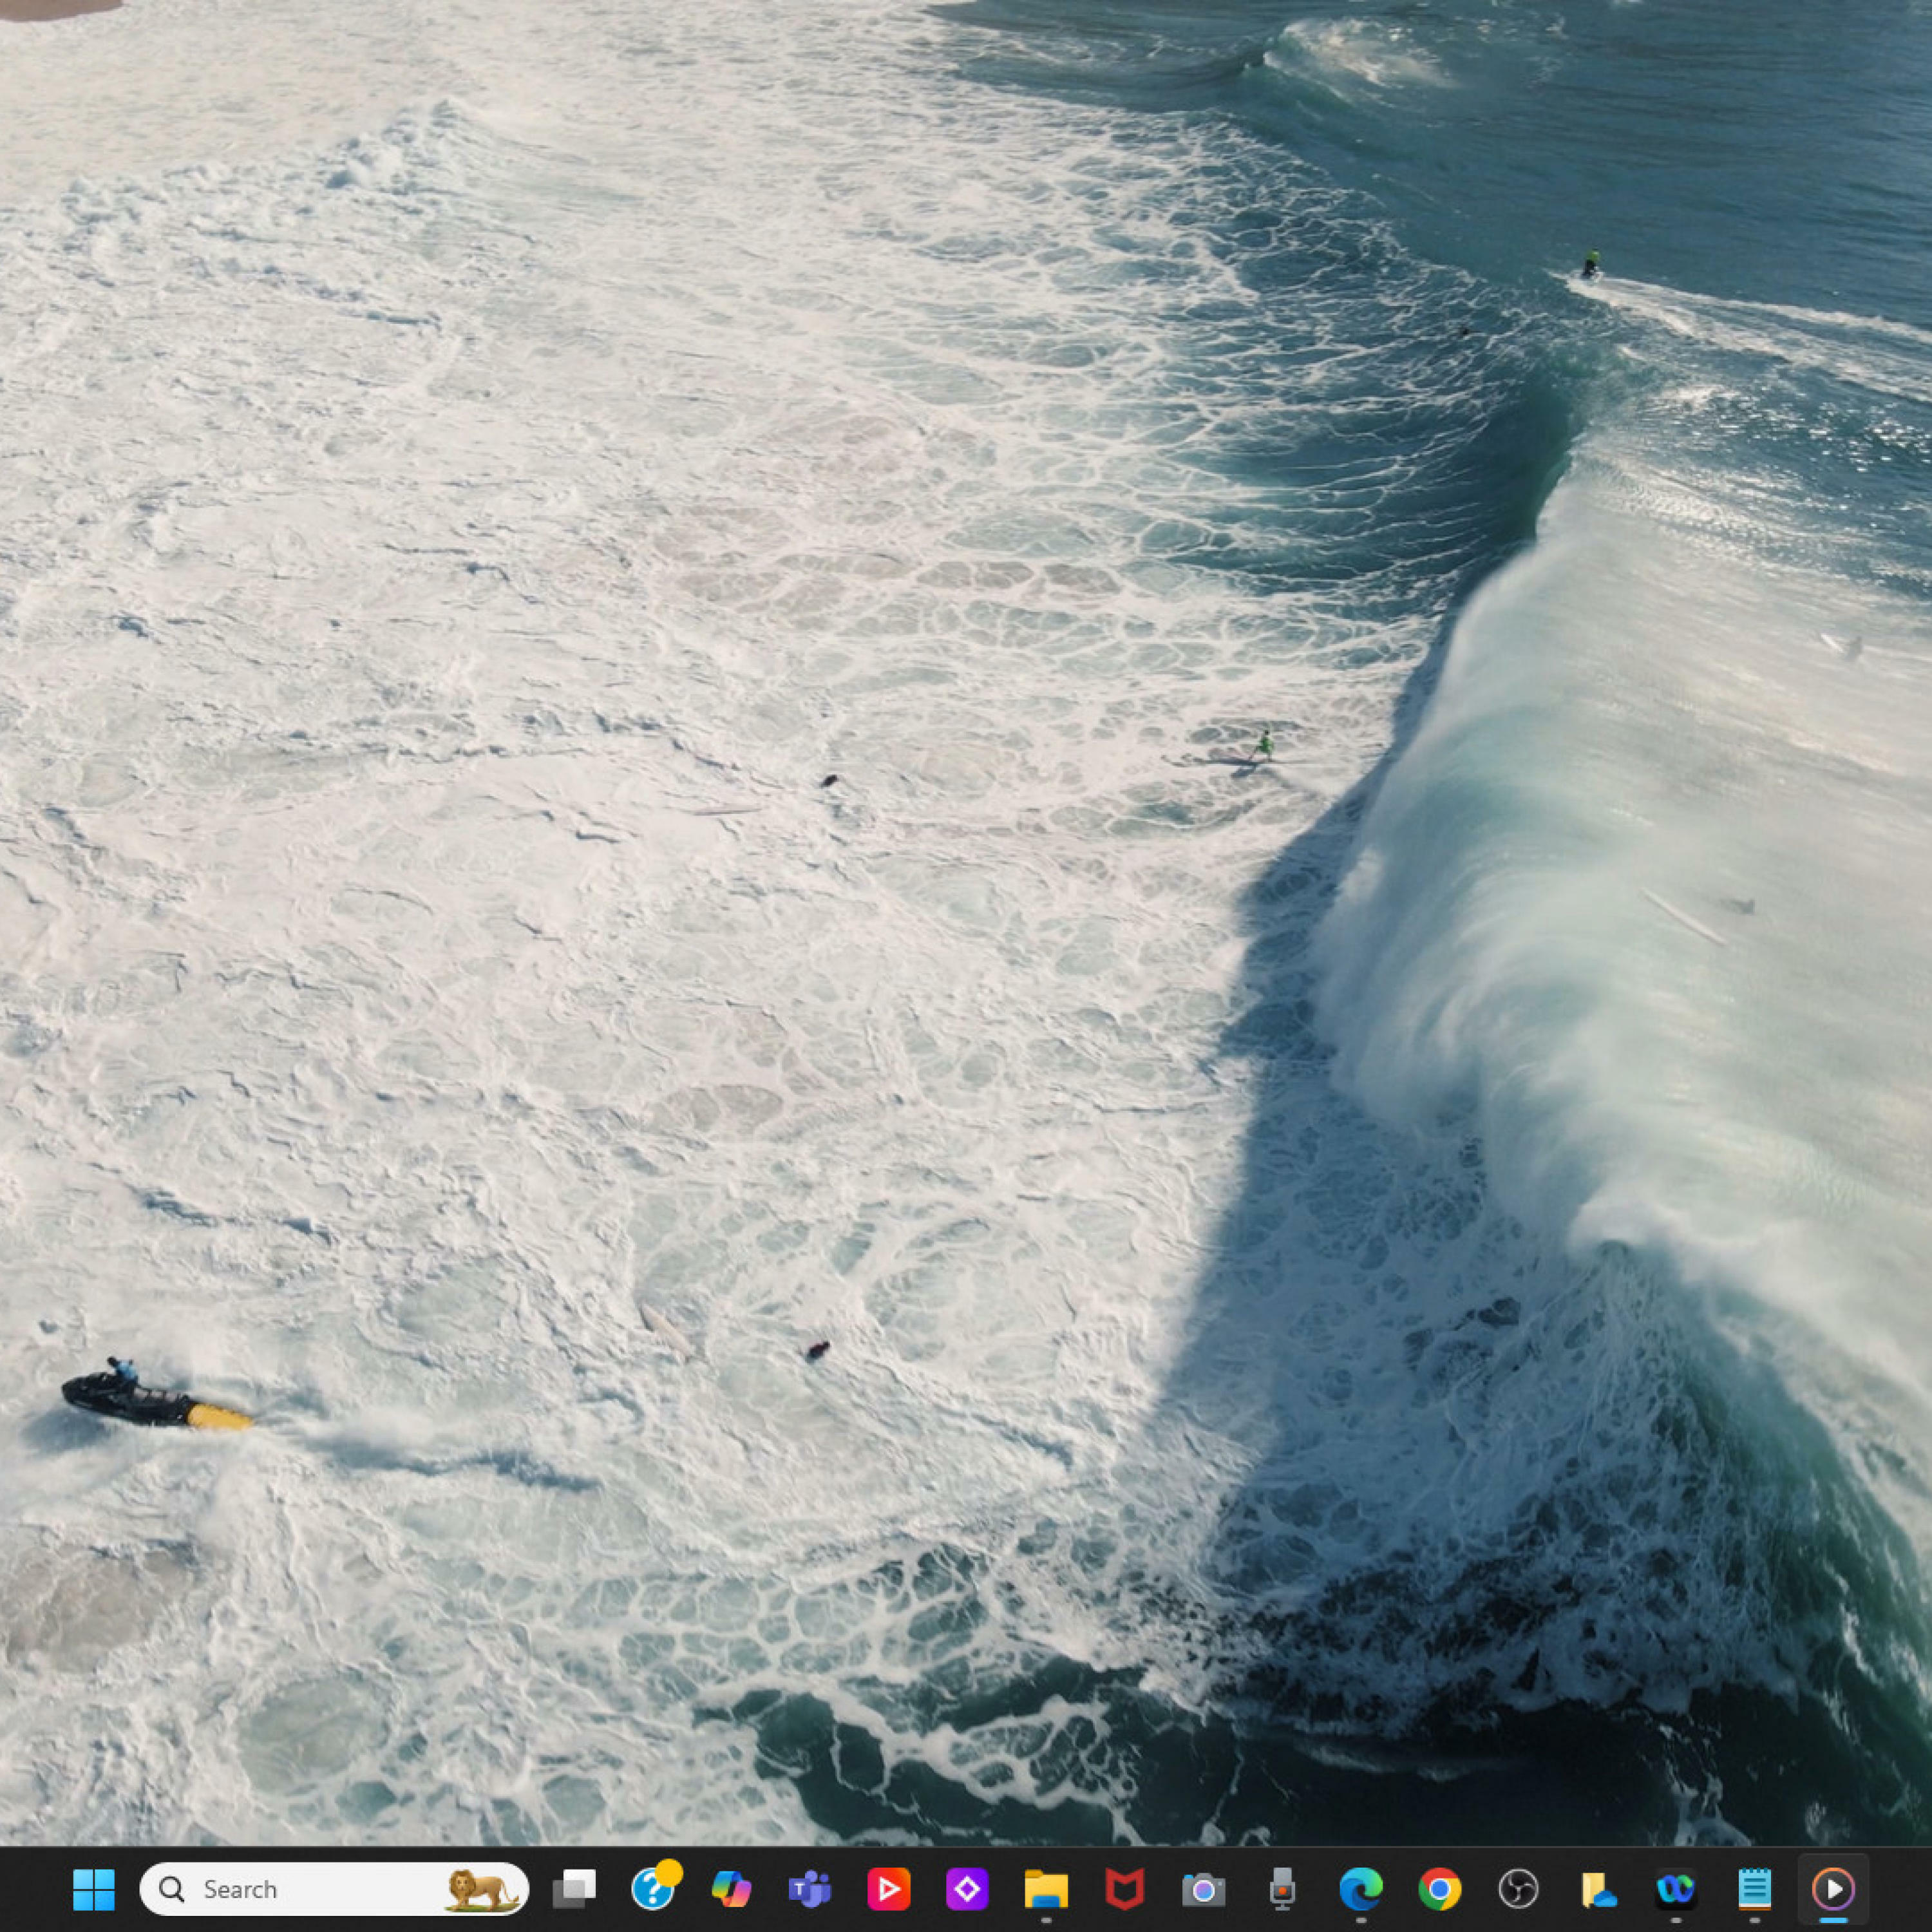Click the active Media Player taskbar icon
This screenshot has height=1932, width=1932.
(1833, 1889)
